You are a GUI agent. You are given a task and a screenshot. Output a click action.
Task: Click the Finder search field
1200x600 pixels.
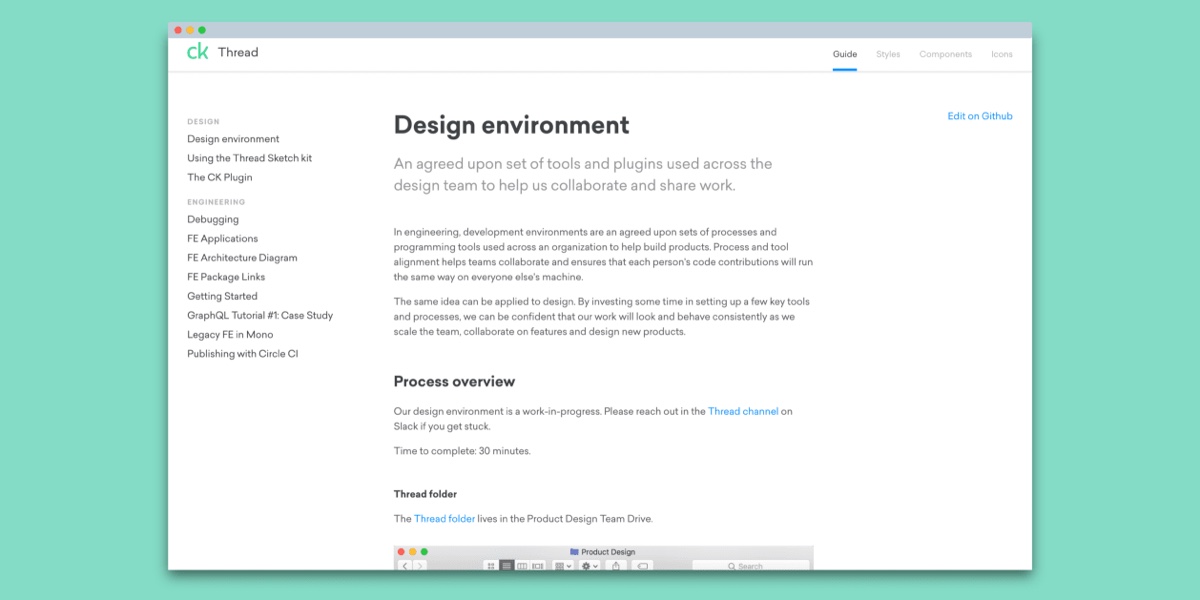point(750,566)
